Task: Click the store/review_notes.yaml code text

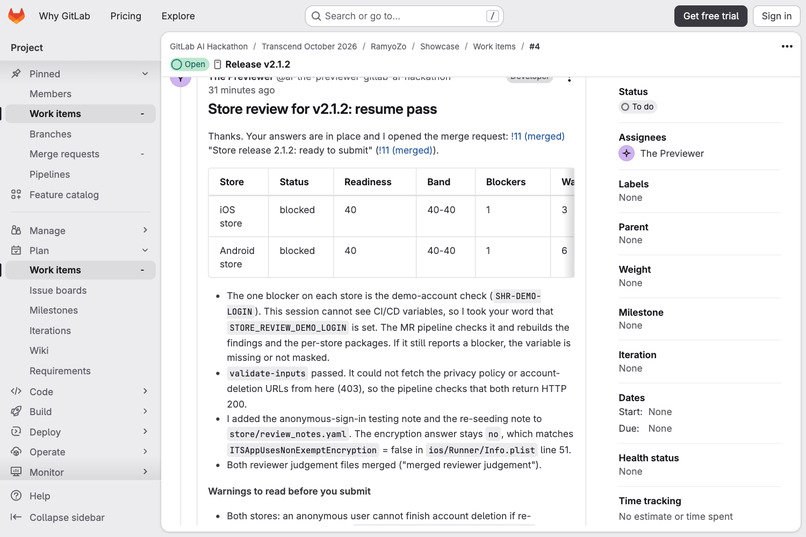Action: [288, 434]
